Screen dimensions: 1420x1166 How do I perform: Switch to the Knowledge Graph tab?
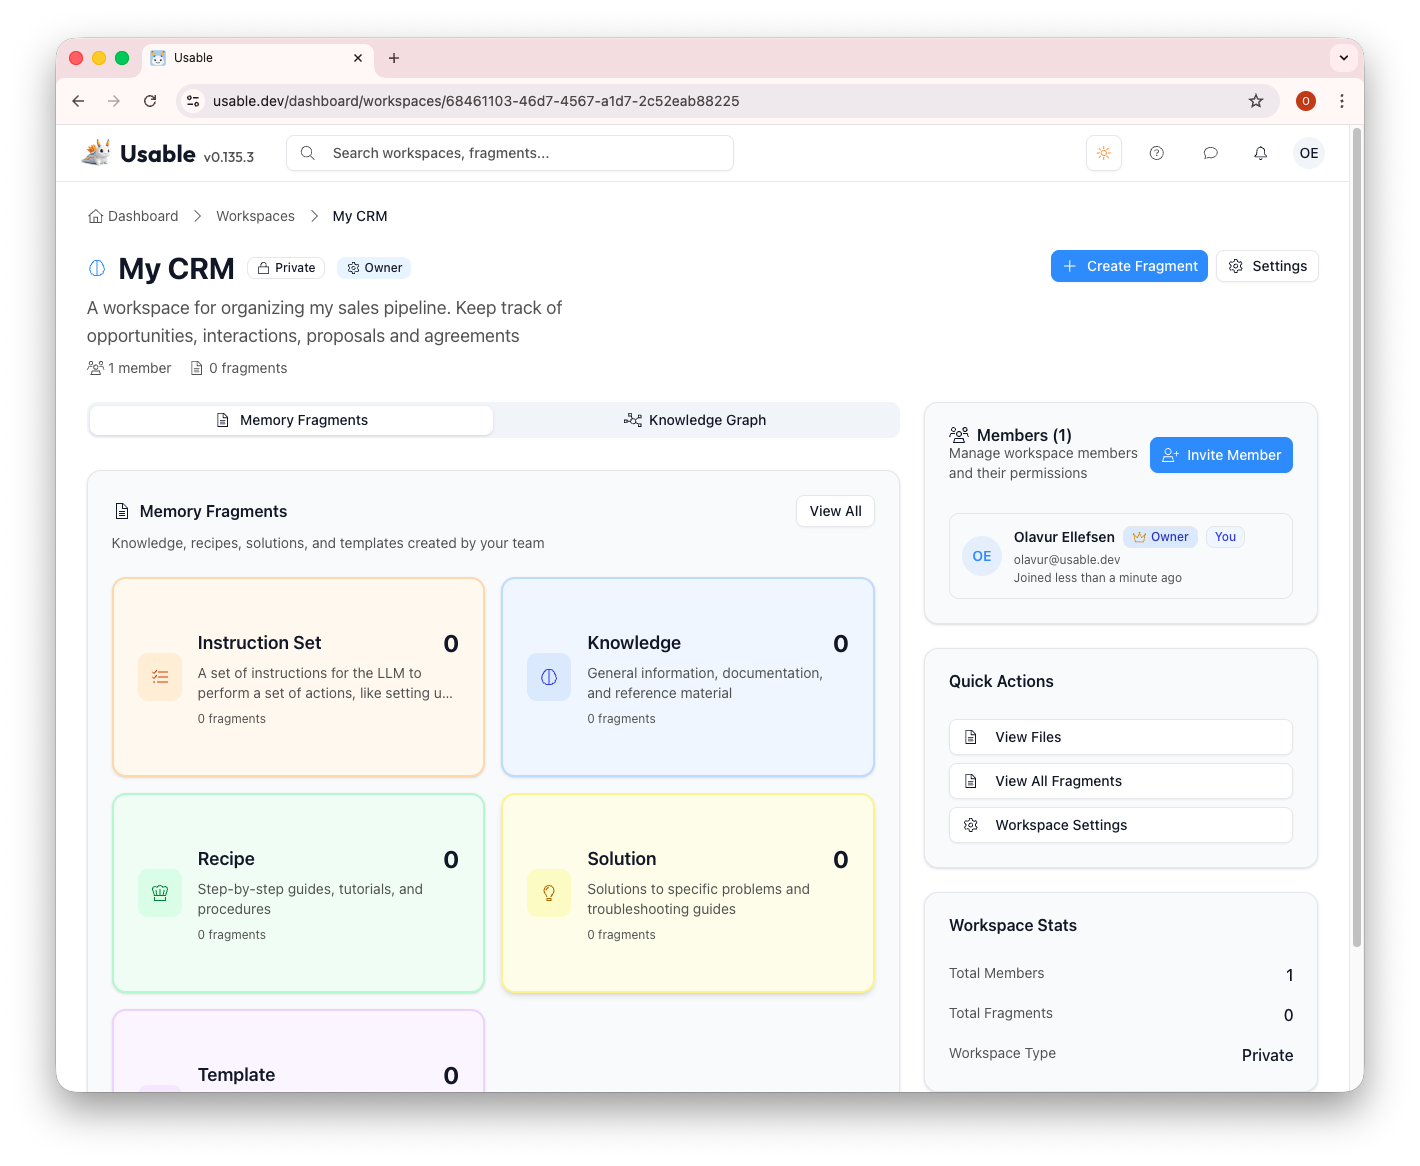point(696,420)
